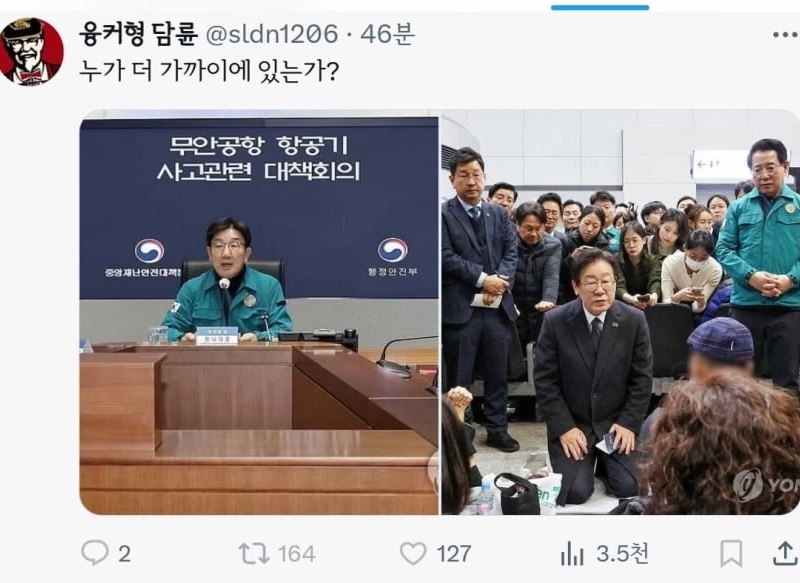Viewport: 800px width, 583px height.
Task: Click the retweet count 164
Action: tap(297, 554)
